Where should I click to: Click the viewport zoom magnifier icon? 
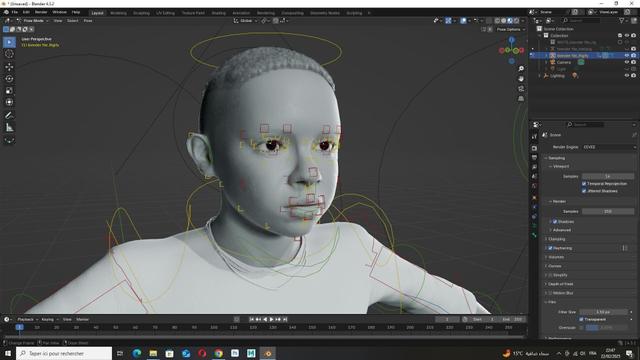point(521,69)
